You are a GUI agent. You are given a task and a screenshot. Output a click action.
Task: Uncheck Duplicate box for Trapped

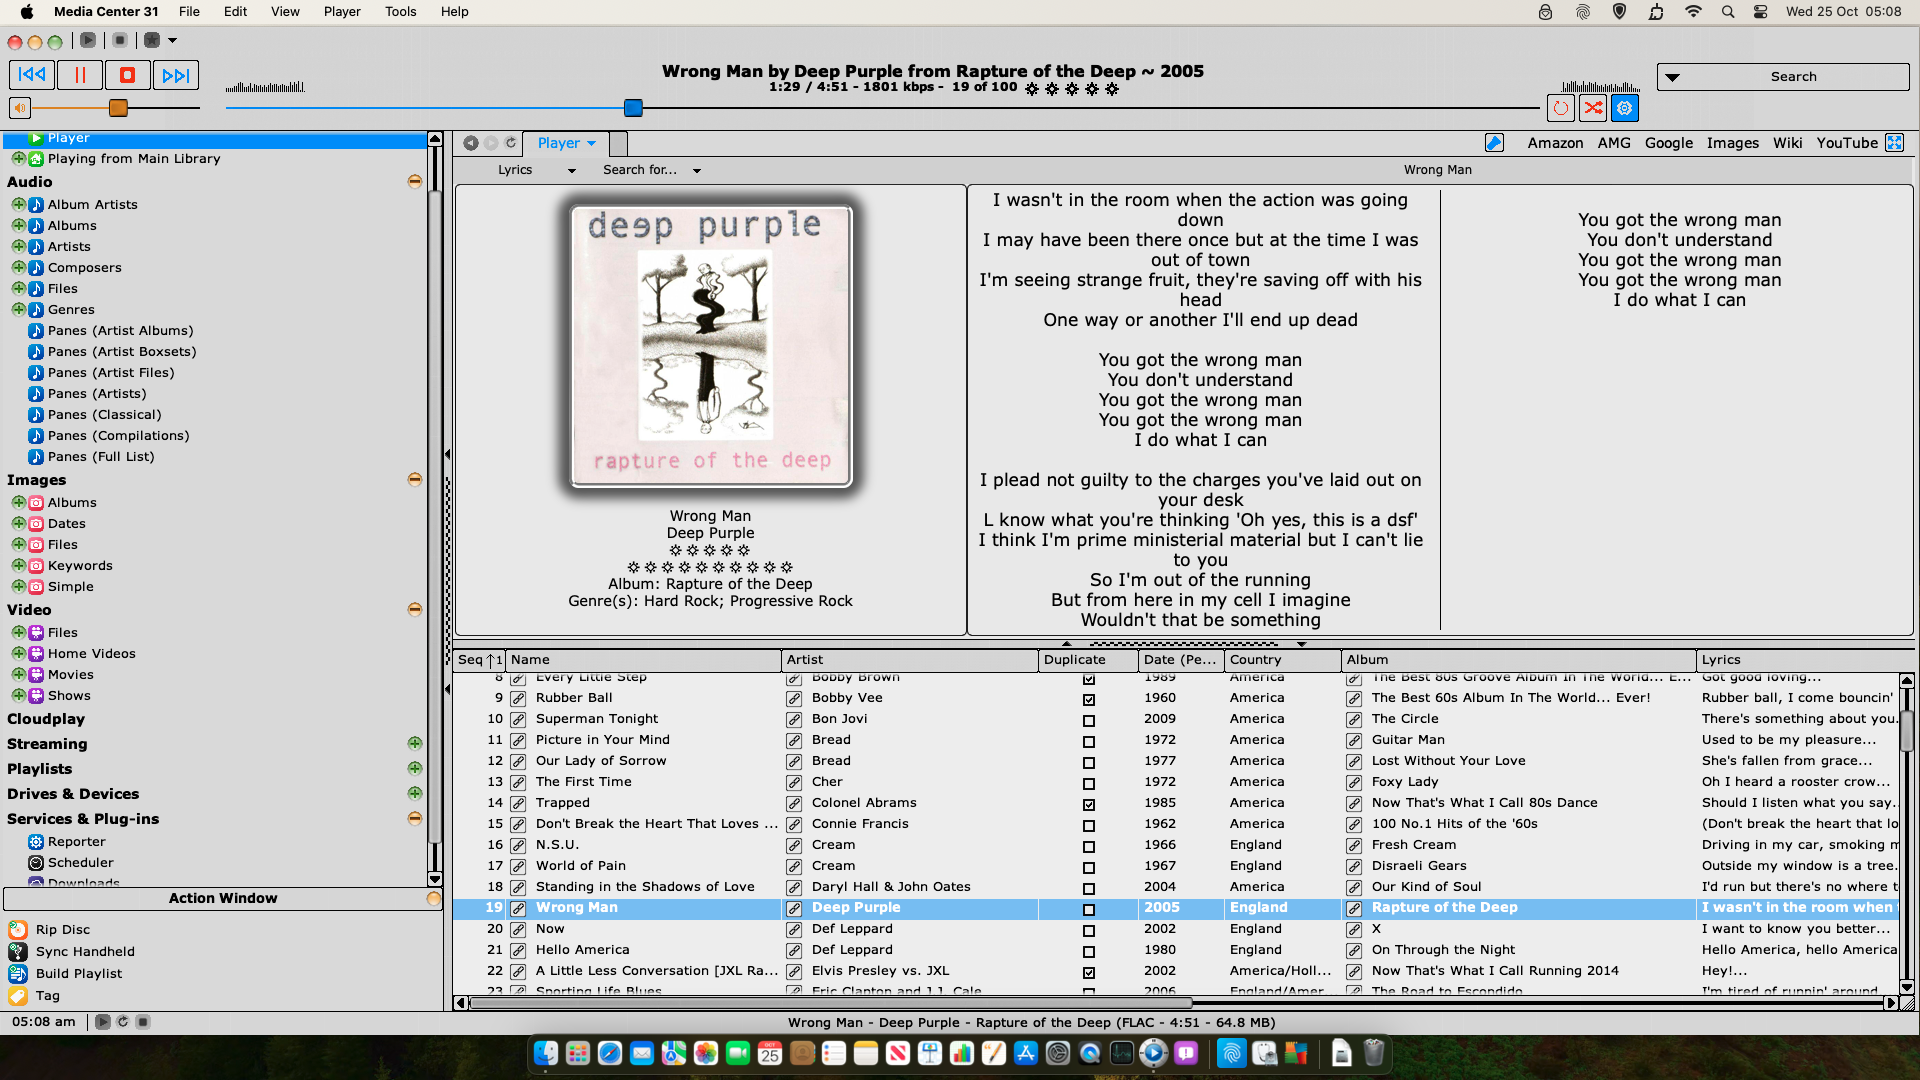click(1089, 805)
